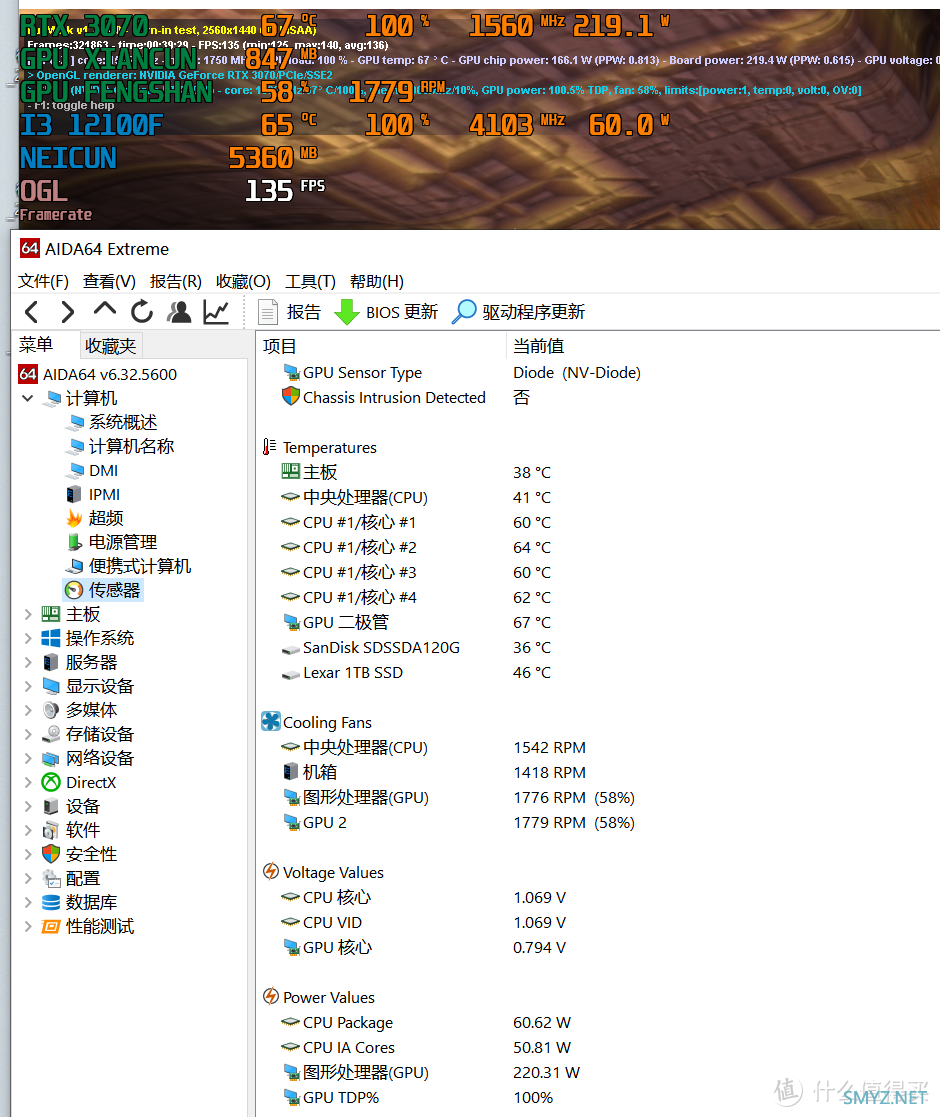The height and width of the screenshot is (1117, 940).
Task: Open the 文件(F) menu
Action: click(x=43, y=281)
